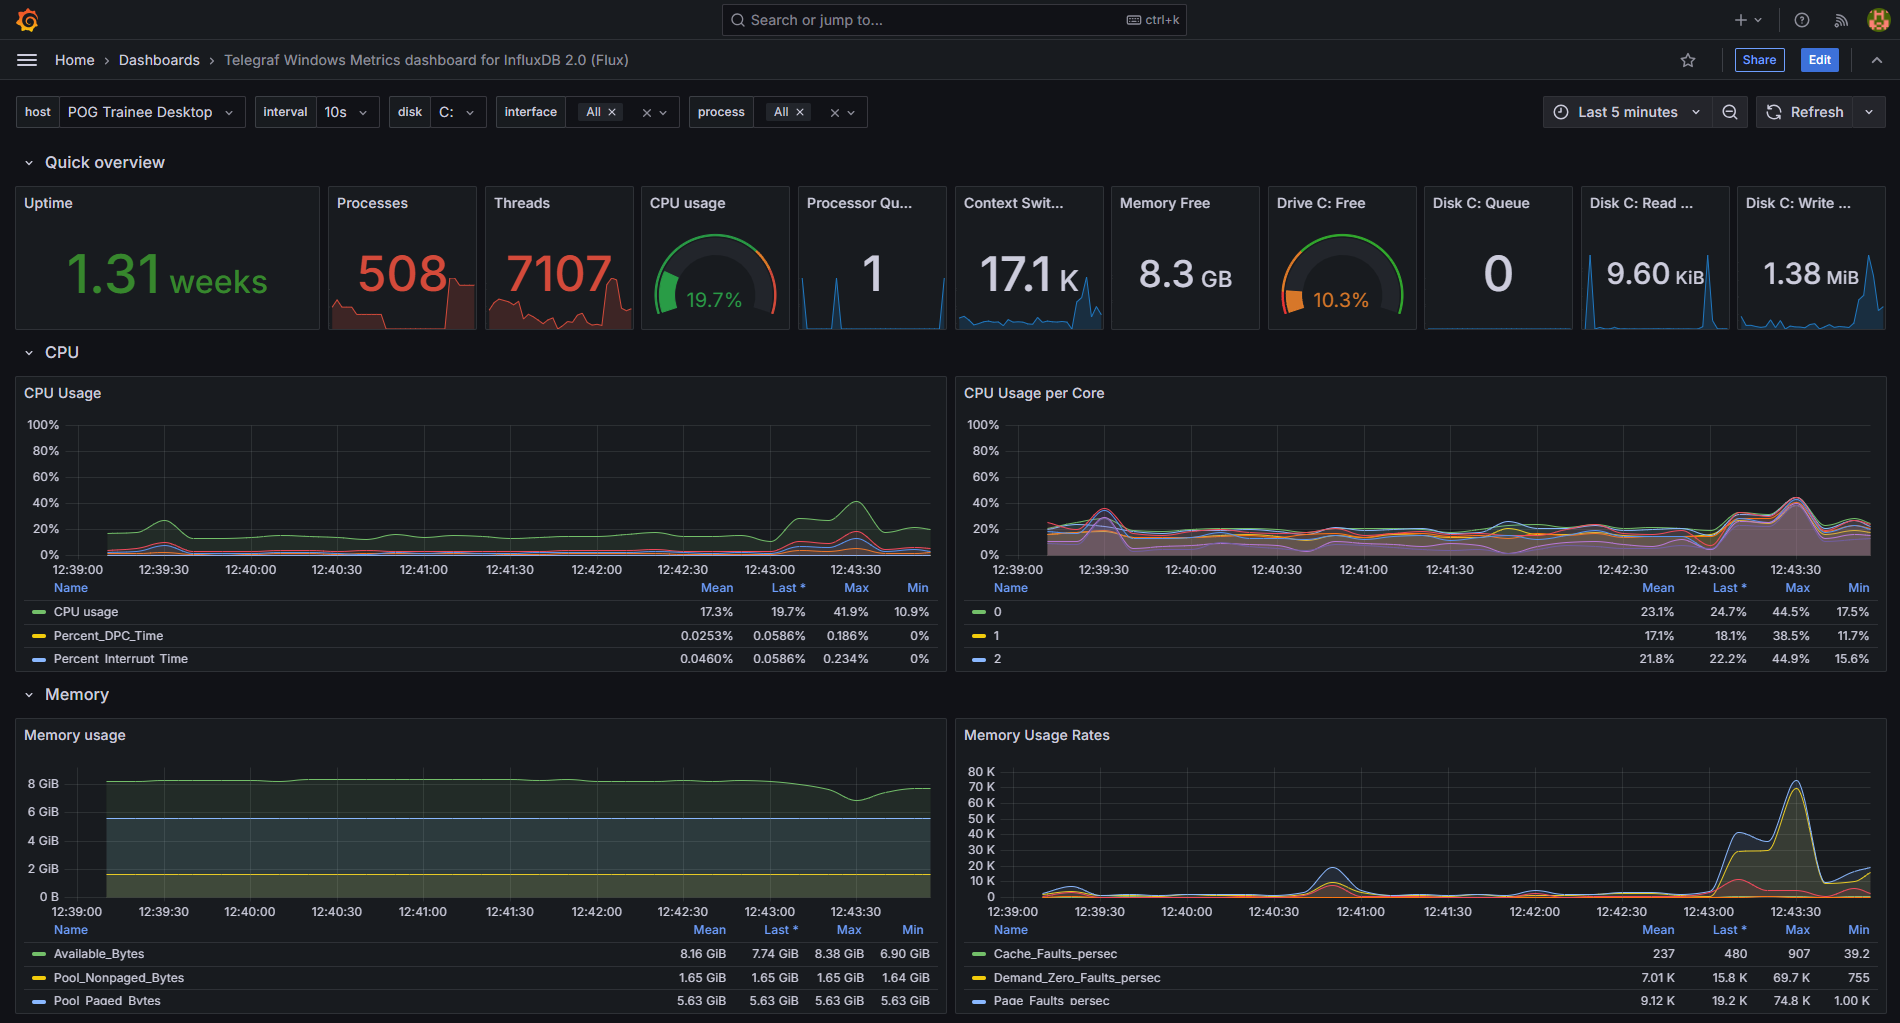Open the hamburger navigation menu
The width and height of the screenshot is (1900, 1023).
[x=27, y=60]
